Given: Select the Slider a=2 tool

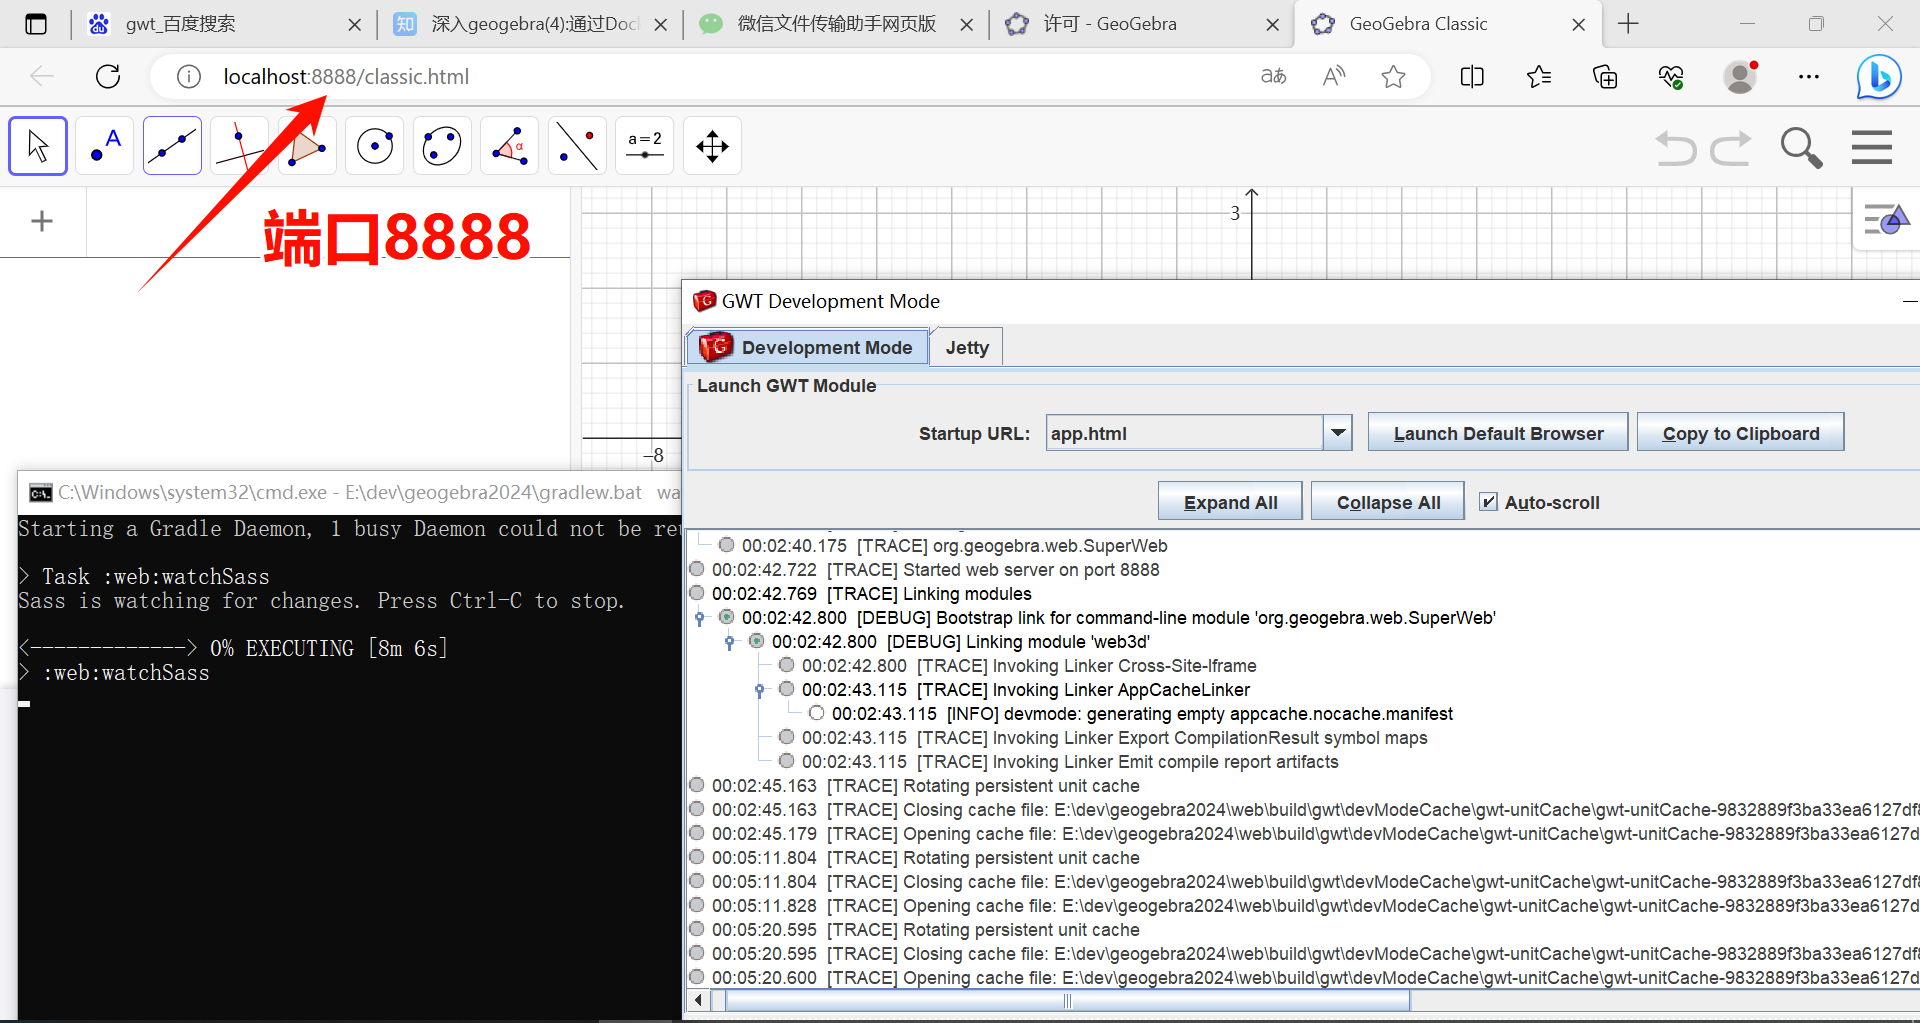Looking at the screenshot, I should pyautogui.click(x=645, y=146).
